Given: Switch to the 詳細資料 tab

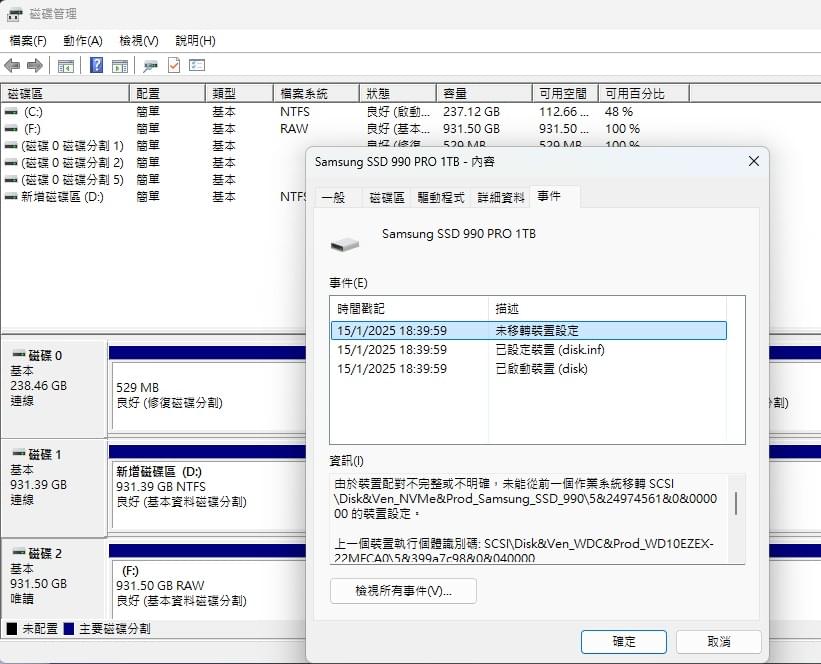Looking at the screenshot, I should click(501, 197).
